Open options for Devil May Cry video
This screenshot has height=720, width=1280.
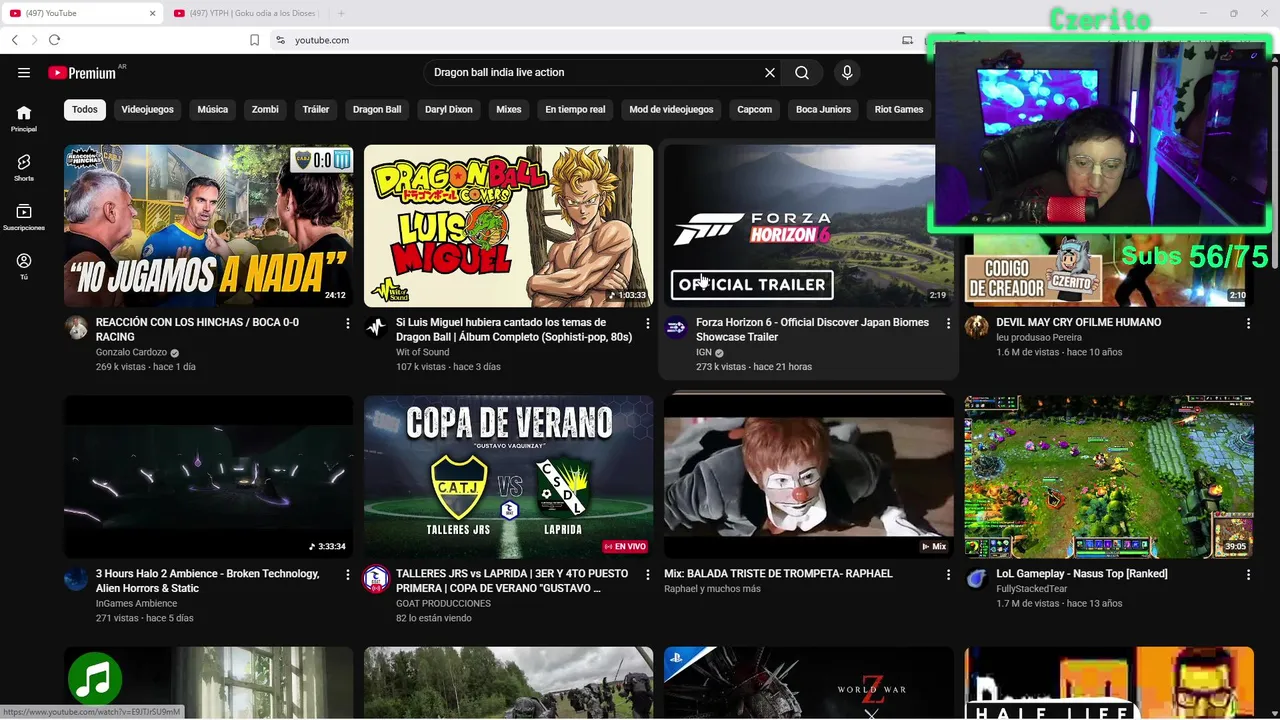[1248, 323]
